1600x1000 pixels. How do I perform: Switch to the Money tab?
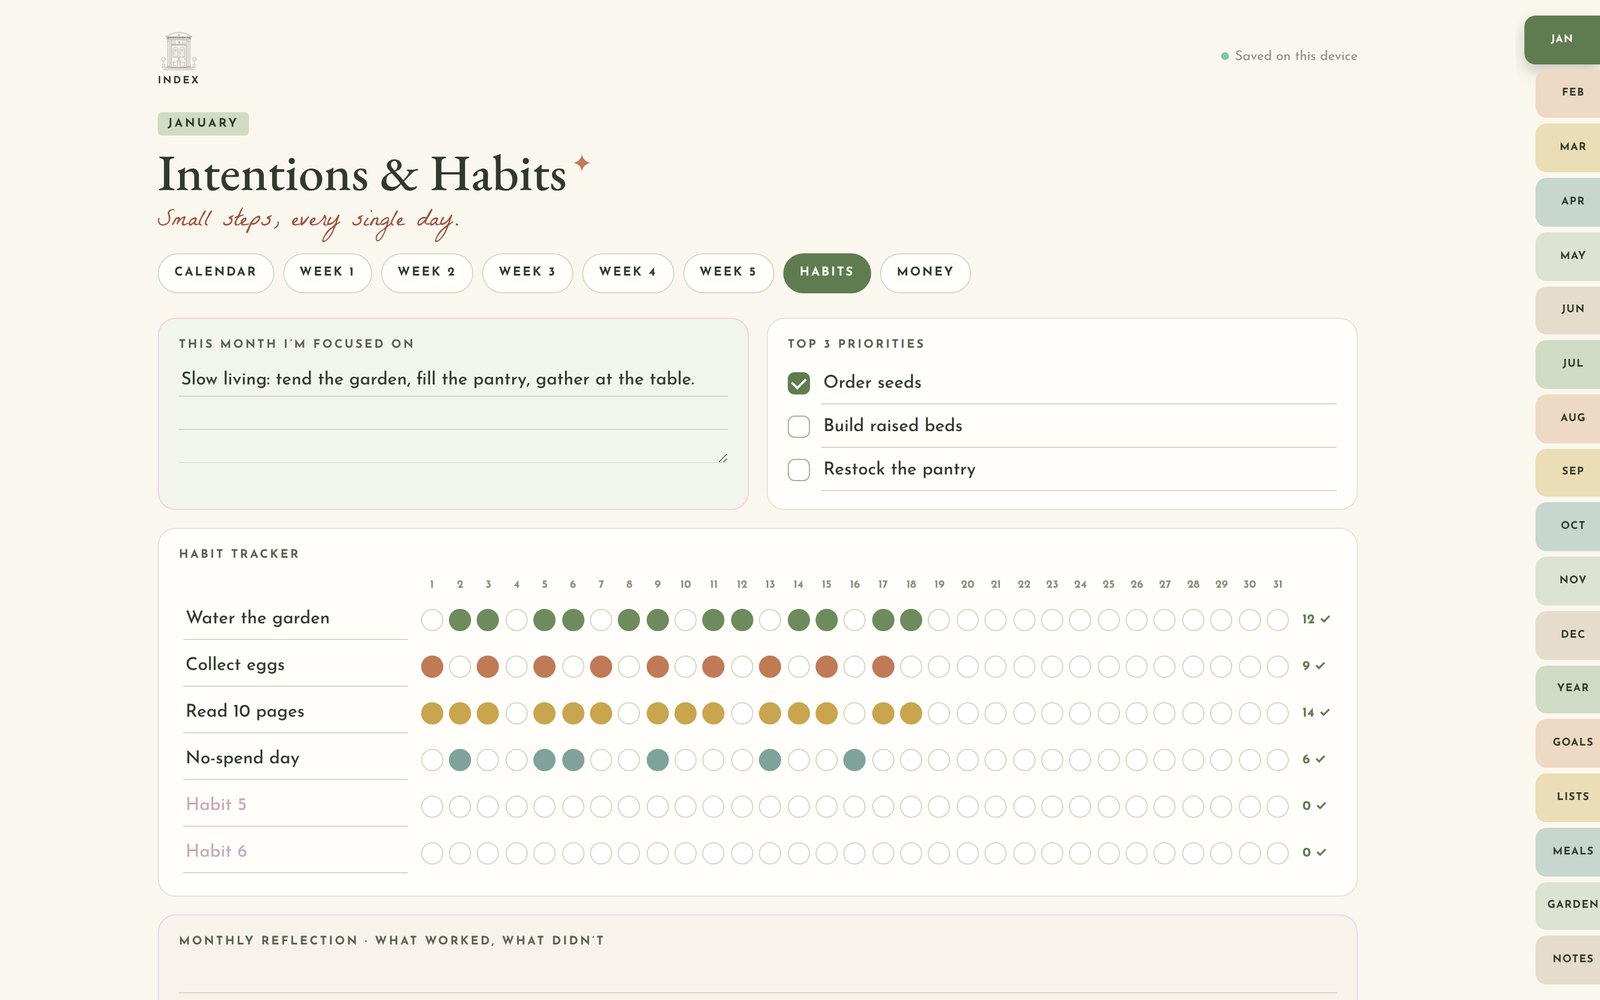coord(925,272)
